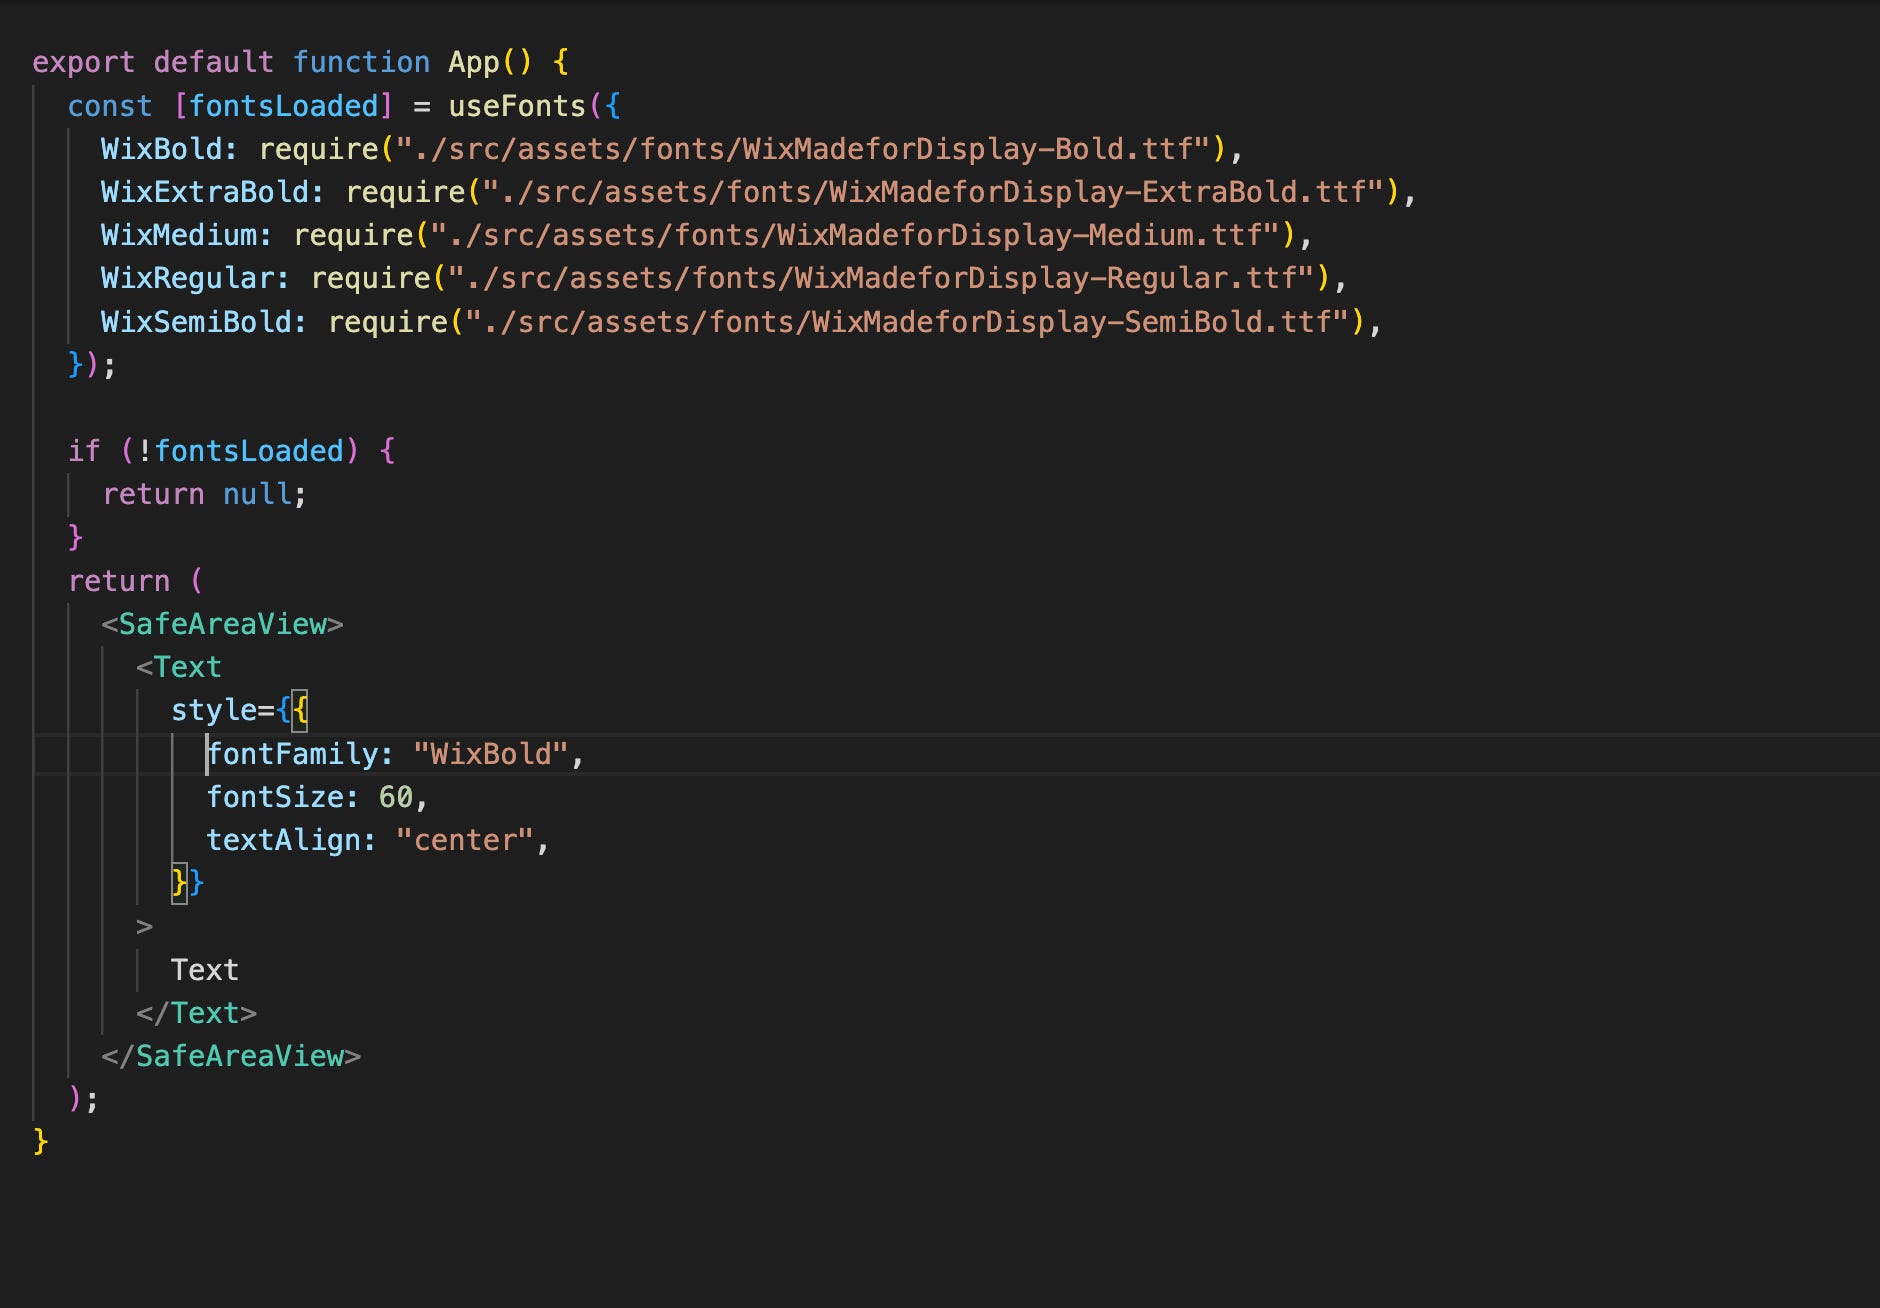Image resolution: width=1880 pixels, height=1308 pixels.
Task: Click the 'export' keyword on the first line
Action: 83,62
